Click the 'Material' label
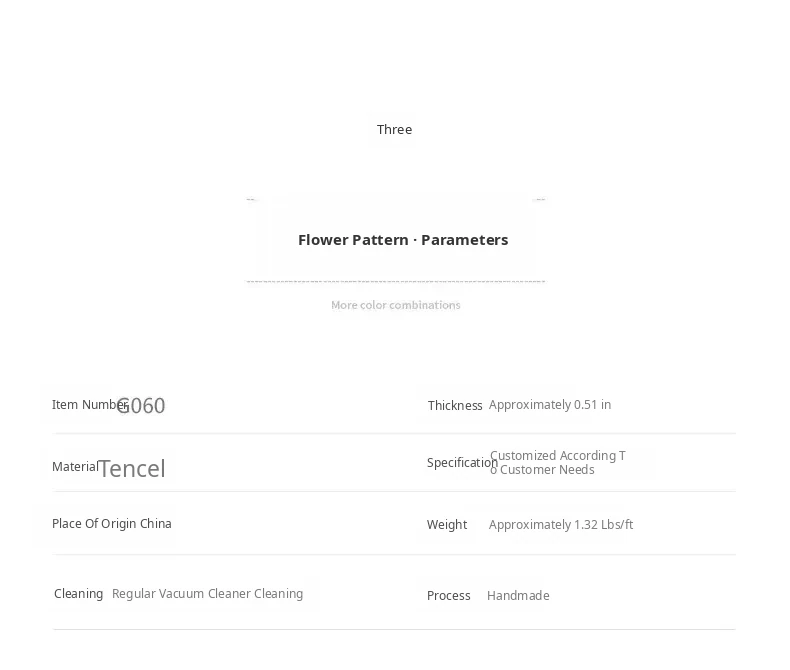This screenshot has width=790, height=670. point(75,466)
